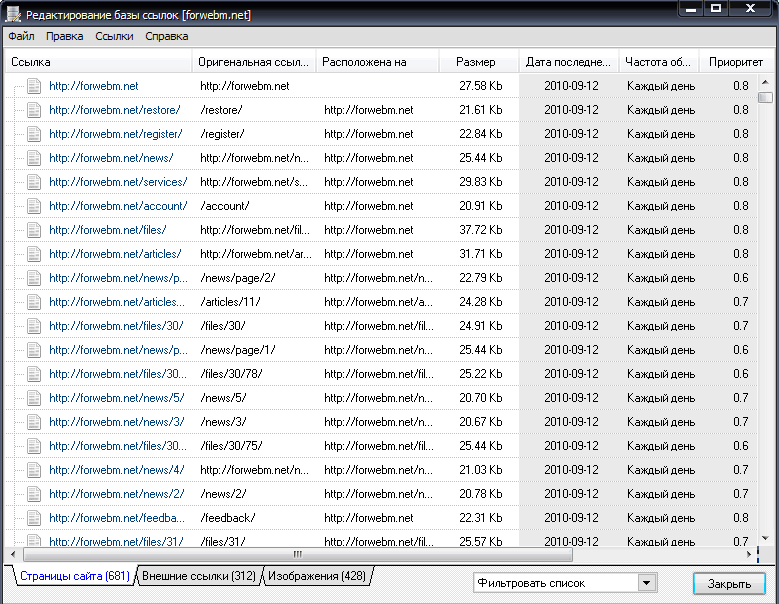Click original link /articles/11/
The image size is (779, 604).
(231, 302)
